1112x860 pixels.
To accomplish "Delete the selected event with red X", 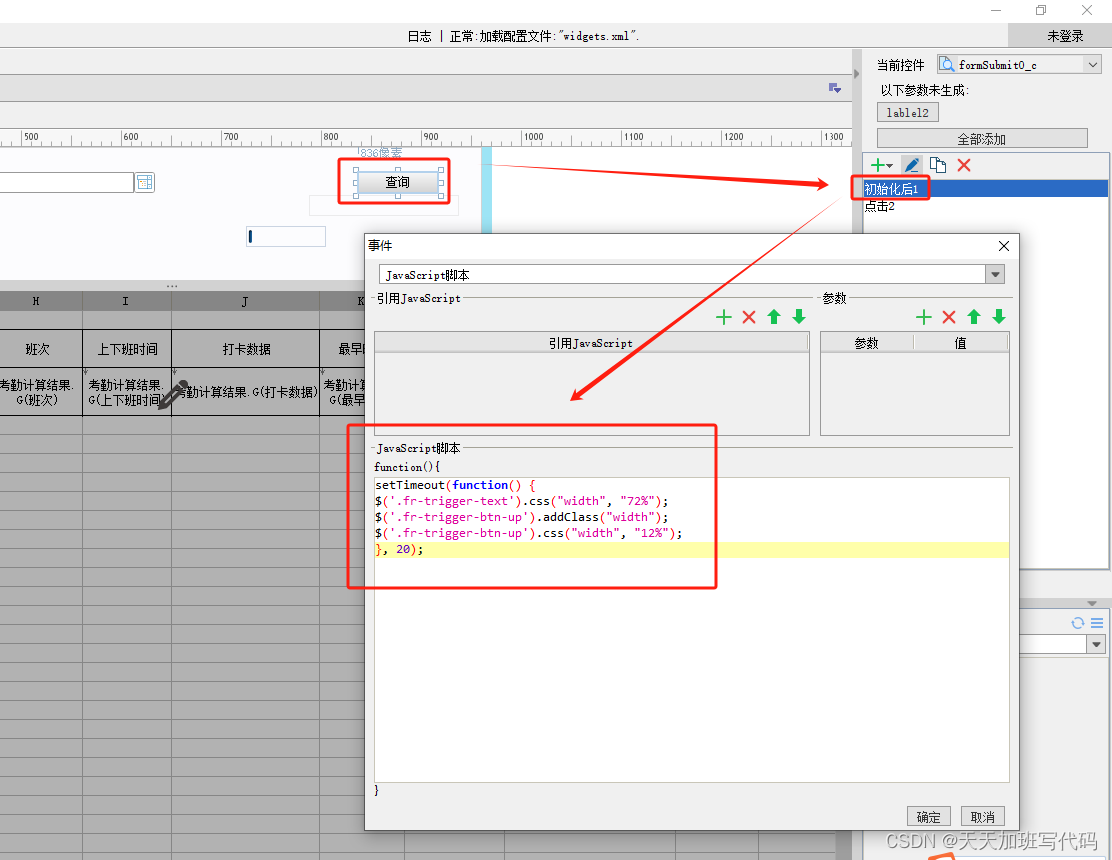I will click(964, 165).
